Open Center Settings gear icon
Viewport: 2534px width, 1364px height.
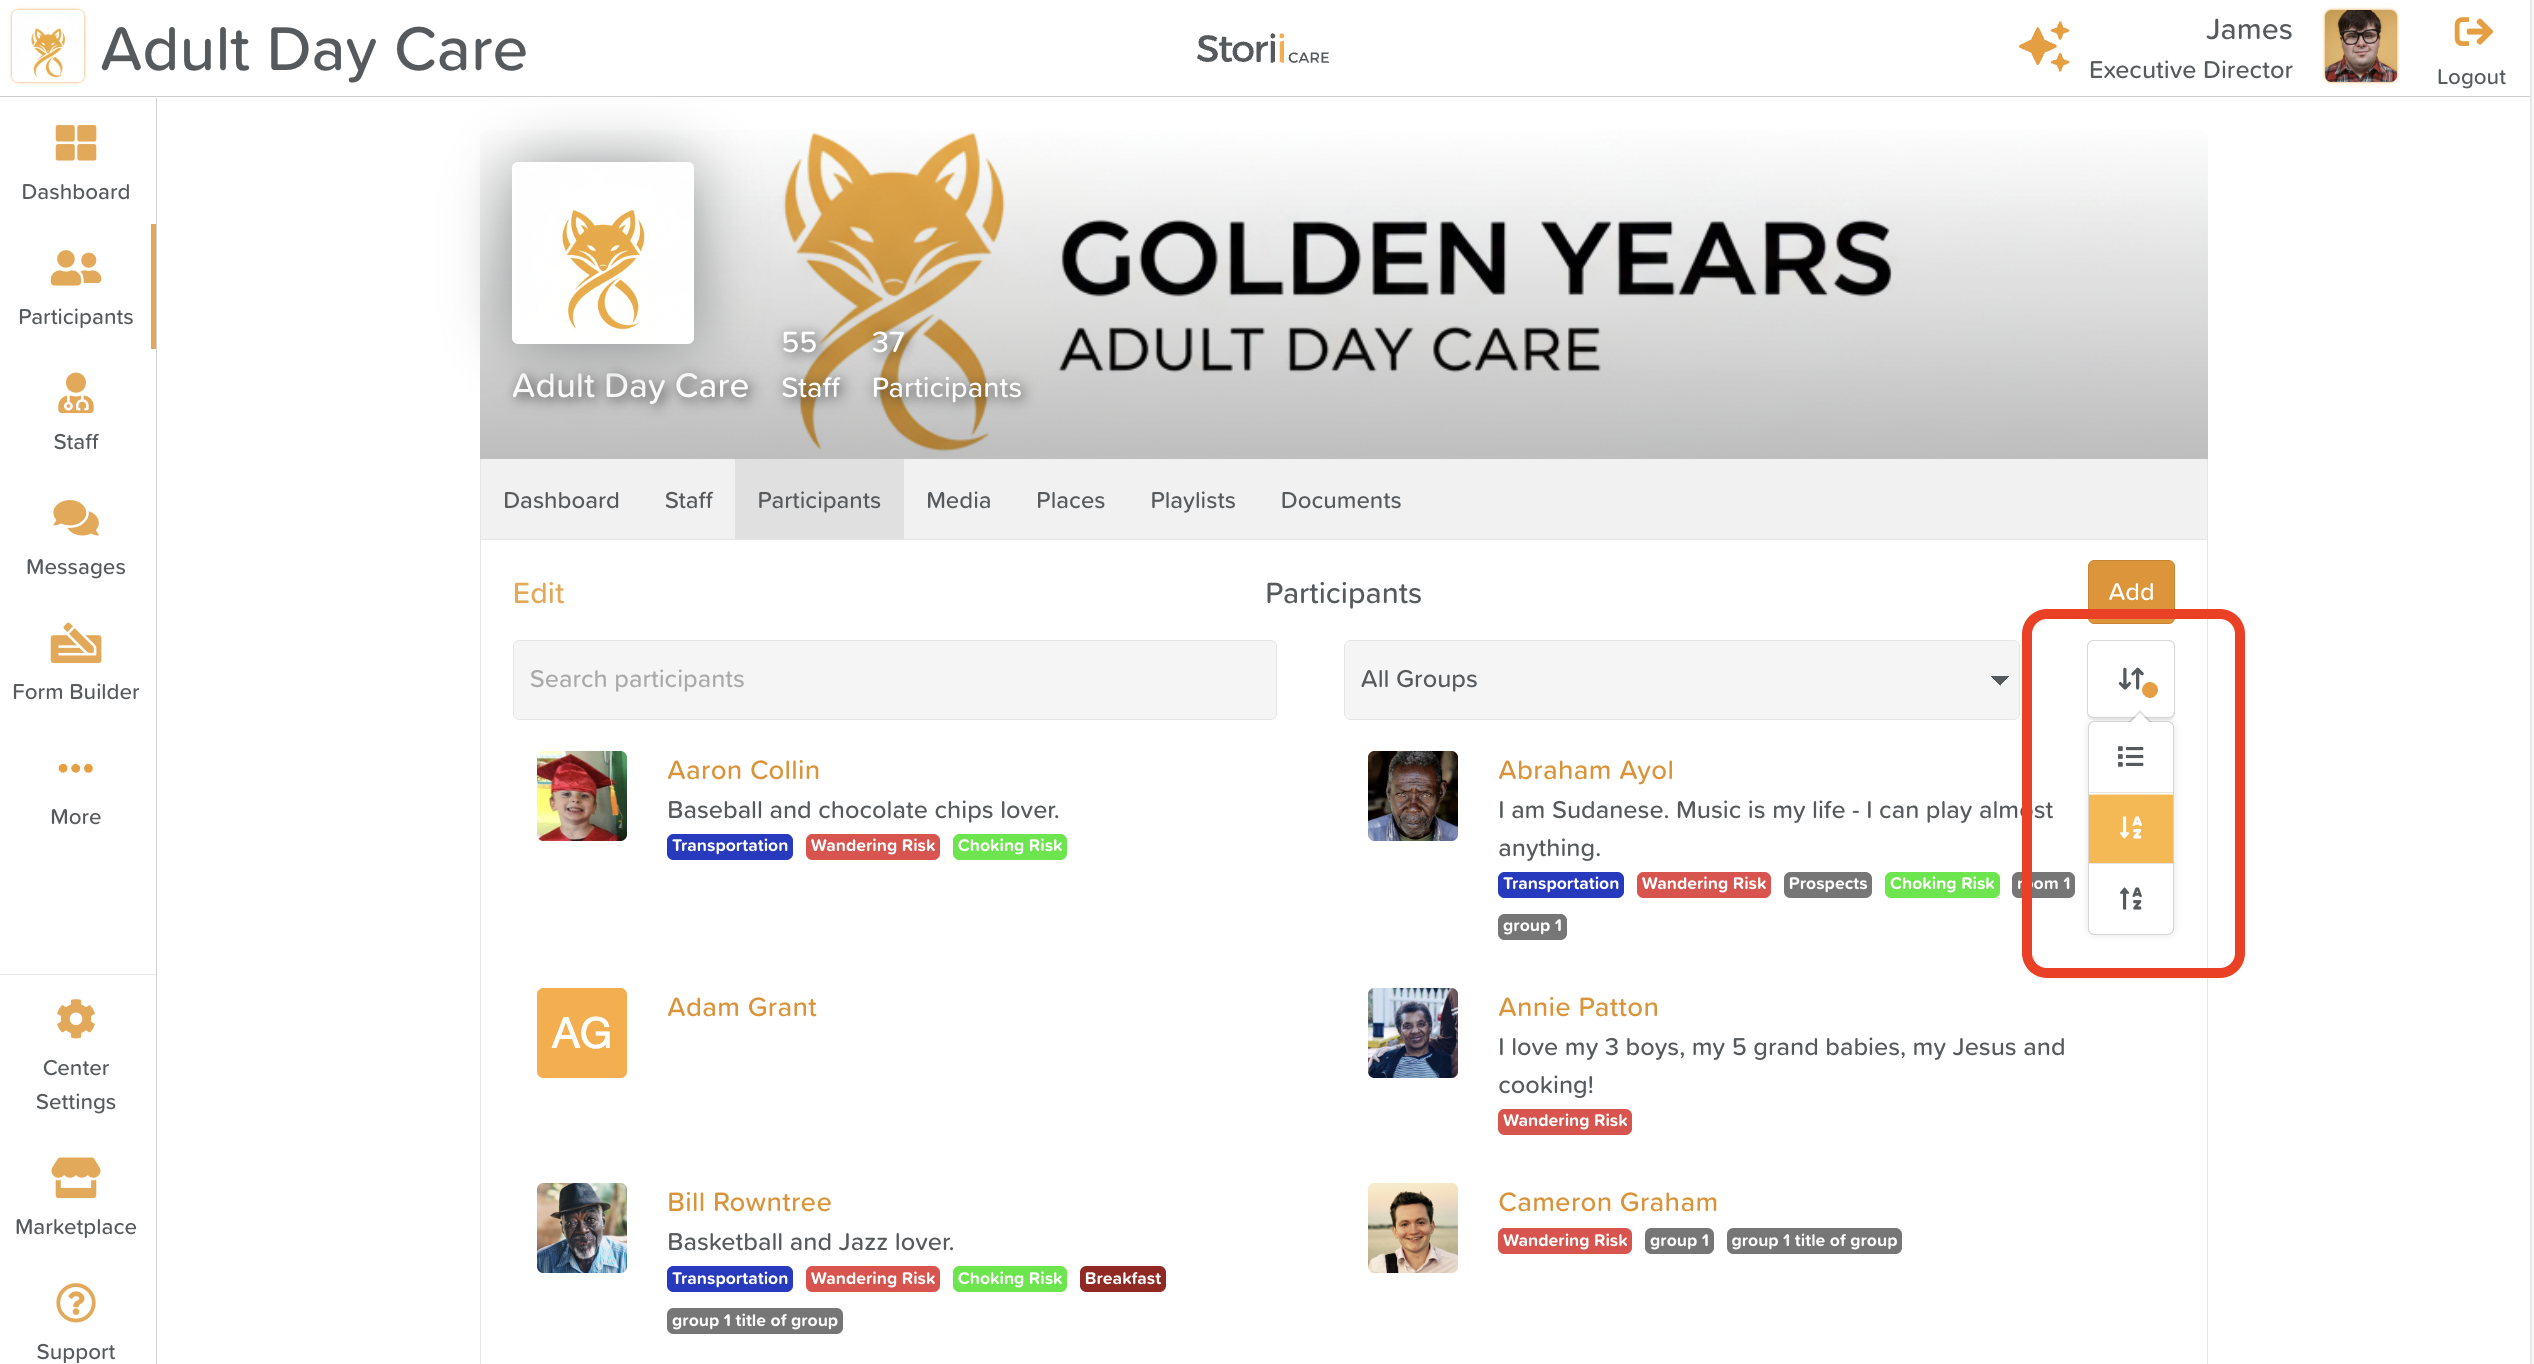[x=75, y=1019]
